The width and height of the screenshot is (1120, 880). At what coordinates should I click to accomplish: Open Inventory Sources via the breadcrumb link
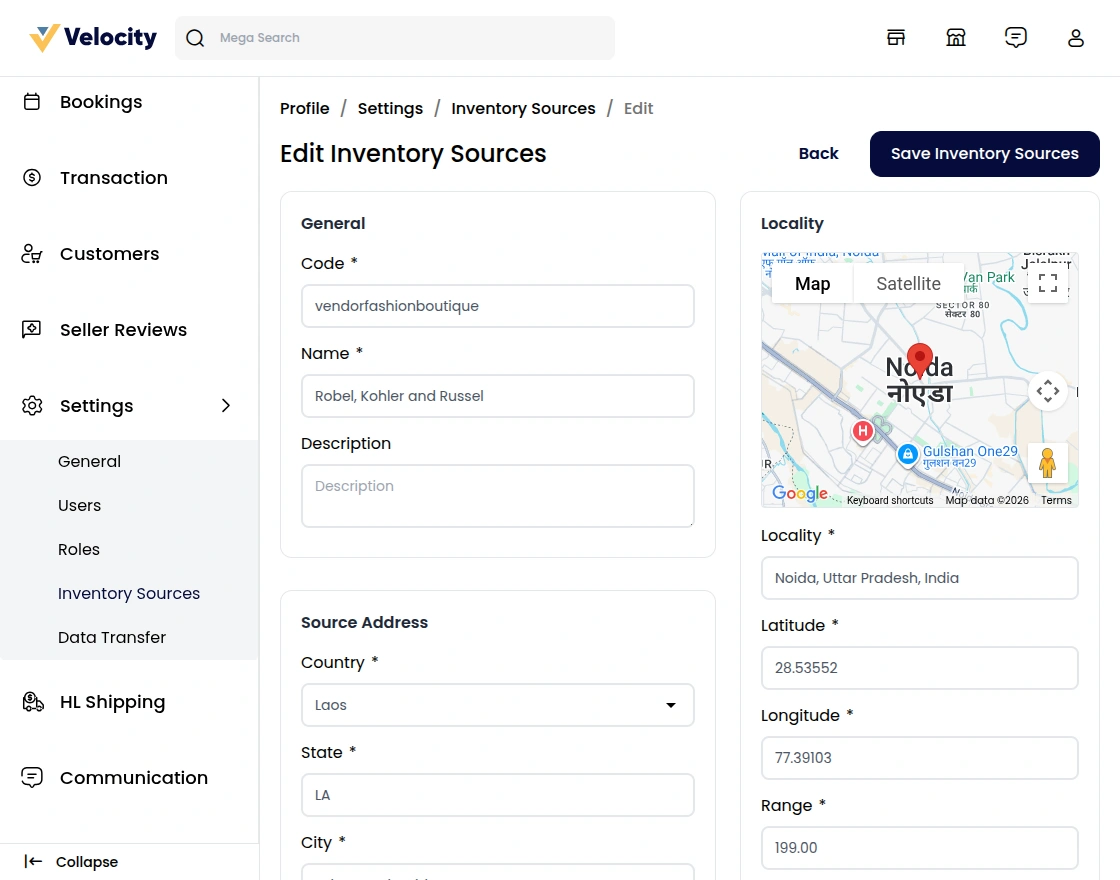point(523,108)
